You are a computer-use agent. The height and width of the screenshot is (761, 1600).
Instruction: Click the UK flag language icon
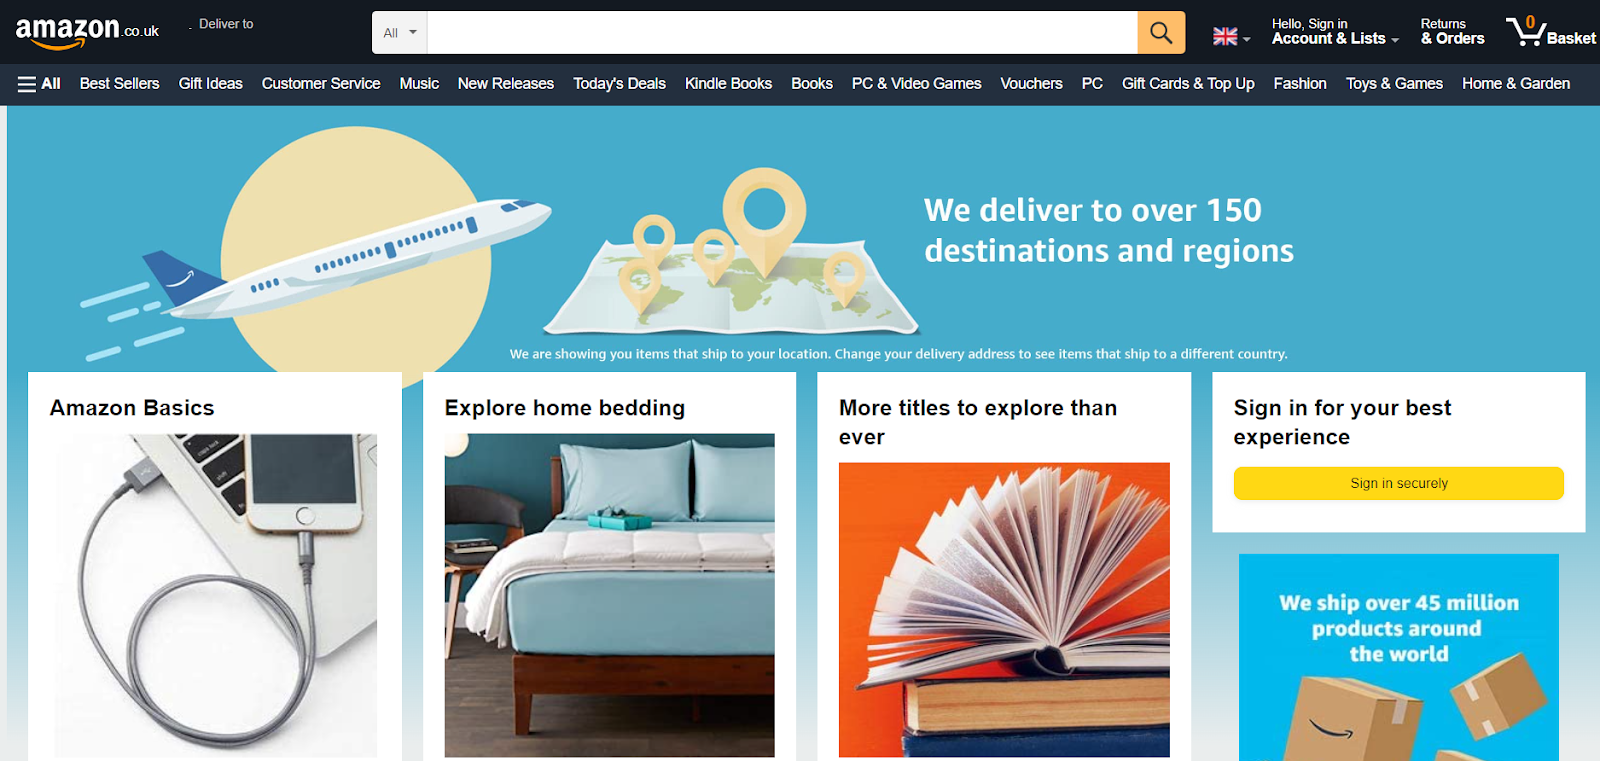1225,37
